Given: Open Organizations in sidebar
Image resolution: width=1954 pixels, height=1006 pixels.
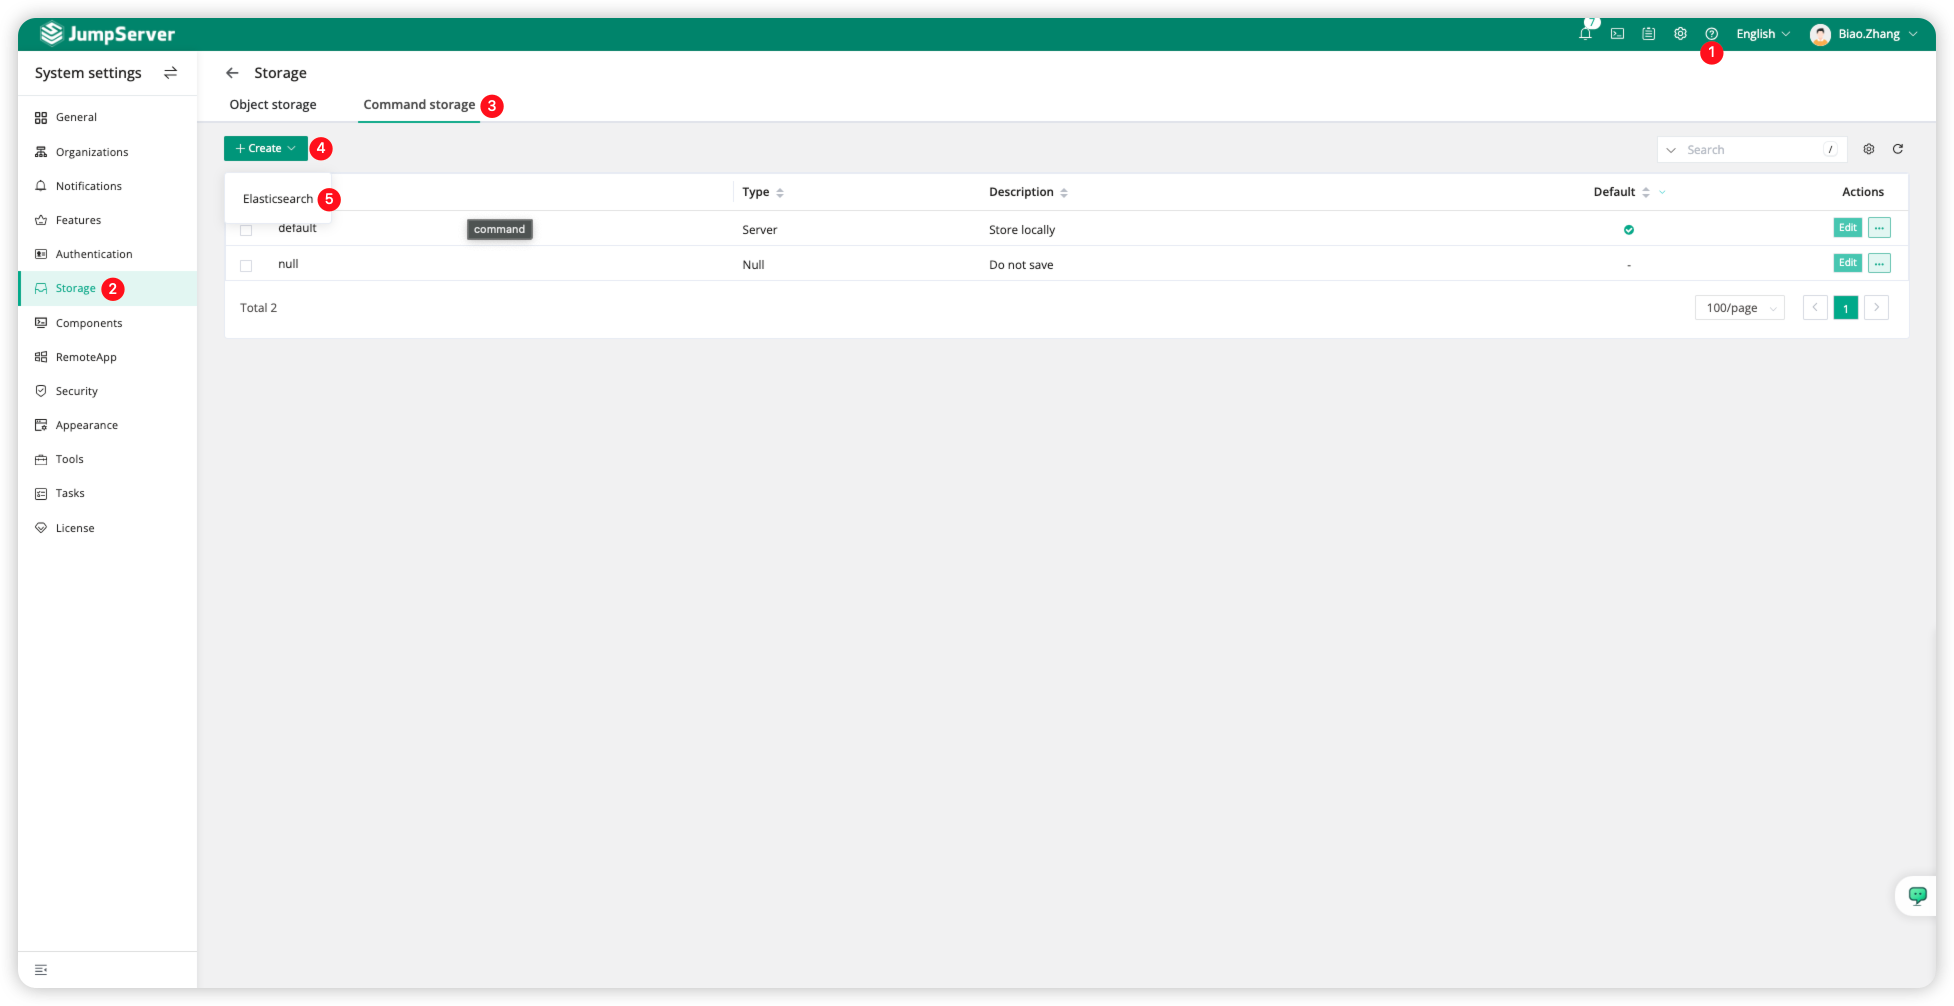Looking at the screenshot, I should [108, 152].
